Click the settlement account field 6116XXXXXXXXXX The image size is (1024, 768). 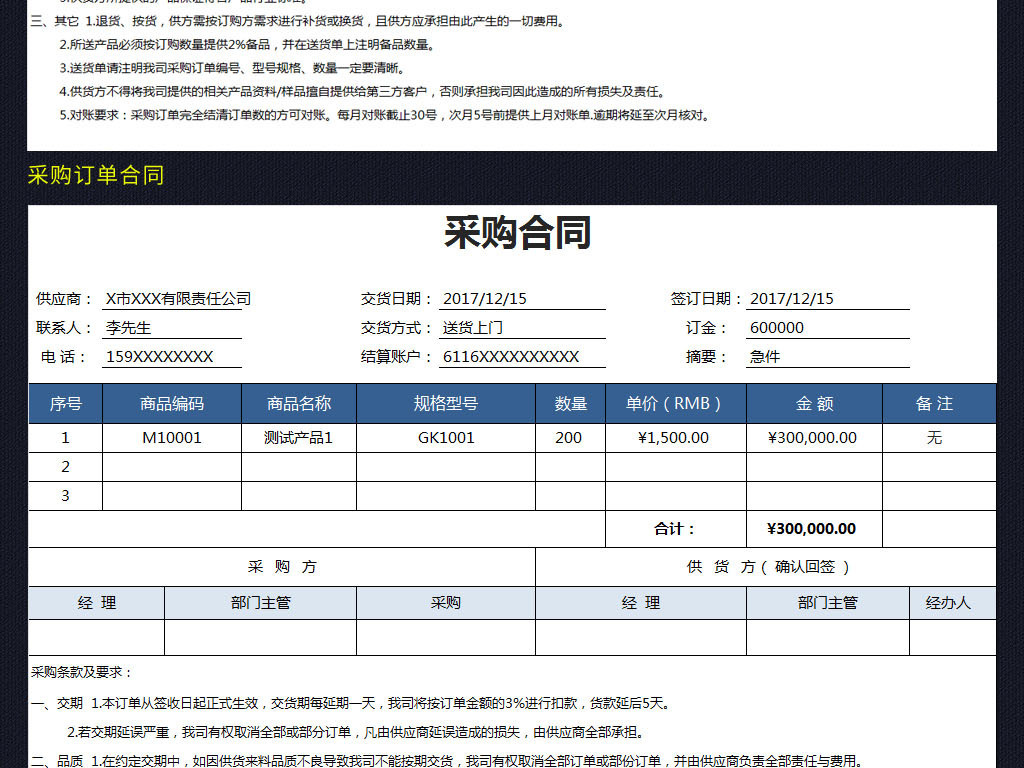(523, 357)
